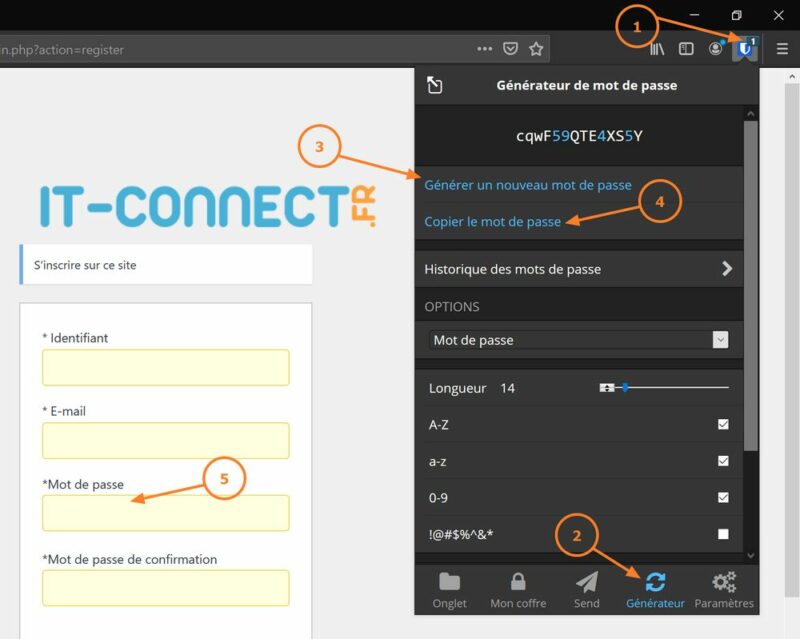Click the IT-Connect logo
800x639 pixels.
[208, 206]
